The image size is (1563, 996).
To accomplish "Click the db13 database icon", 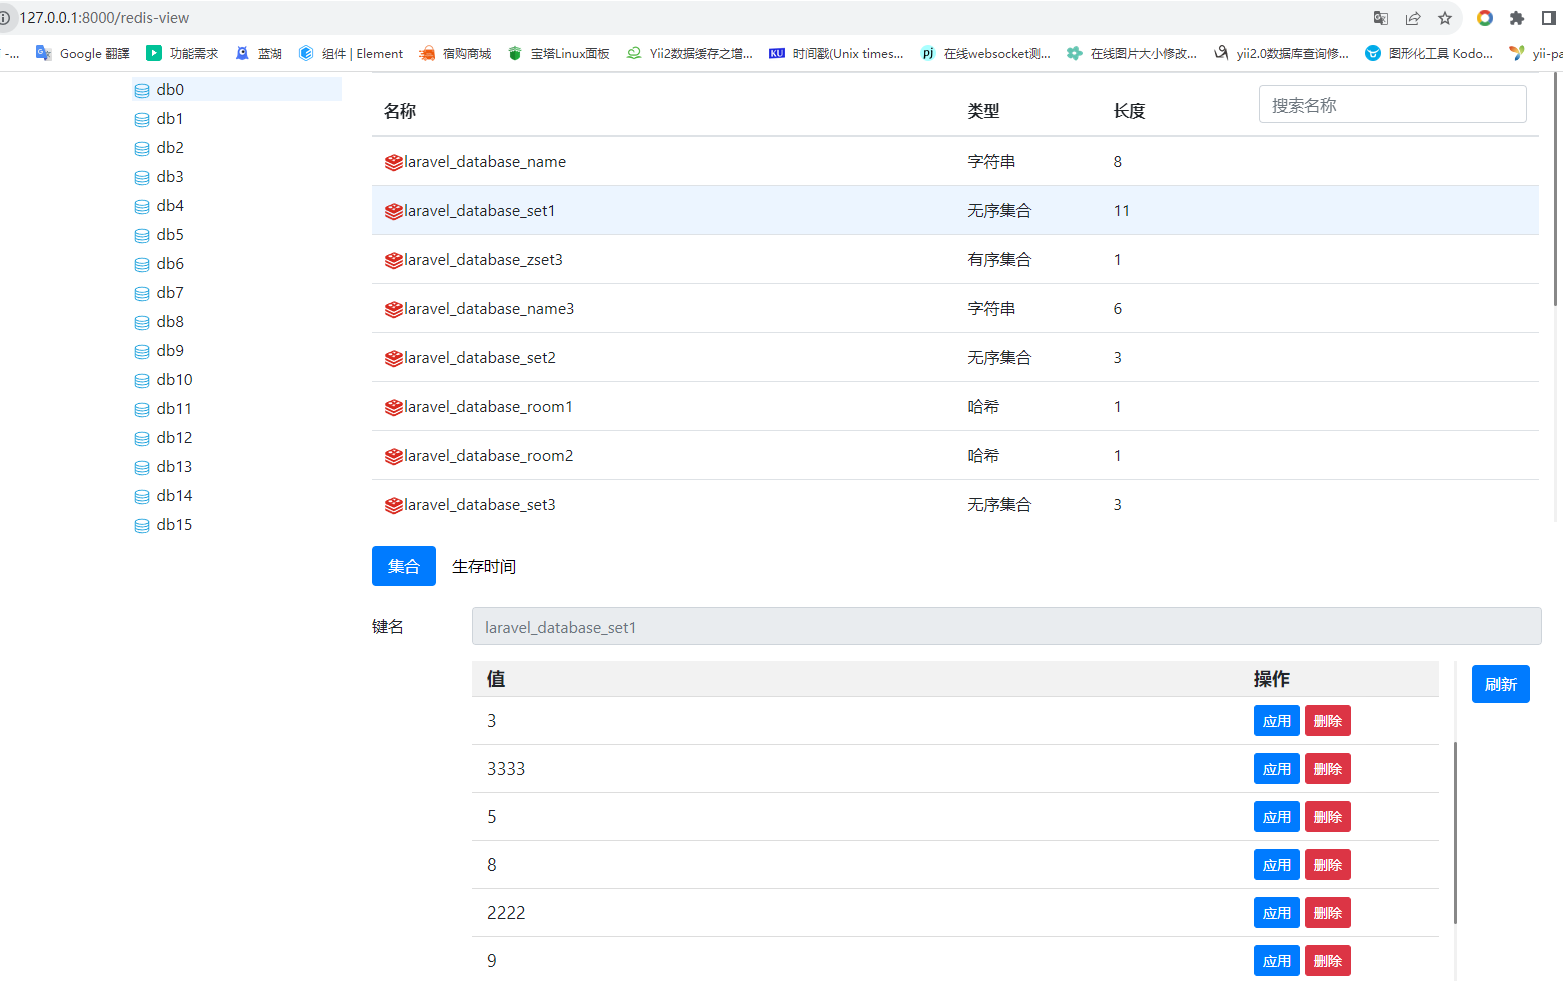I will click(x=142, y=468).
